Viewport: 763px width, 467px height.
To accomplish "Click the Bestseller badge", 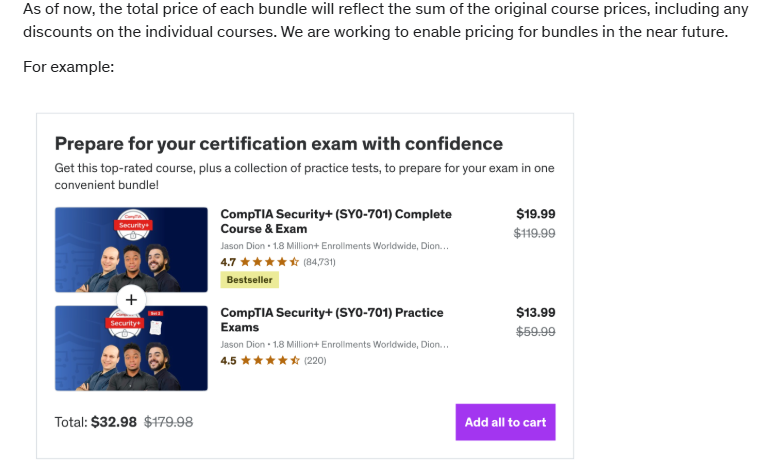I will (250, 280).
